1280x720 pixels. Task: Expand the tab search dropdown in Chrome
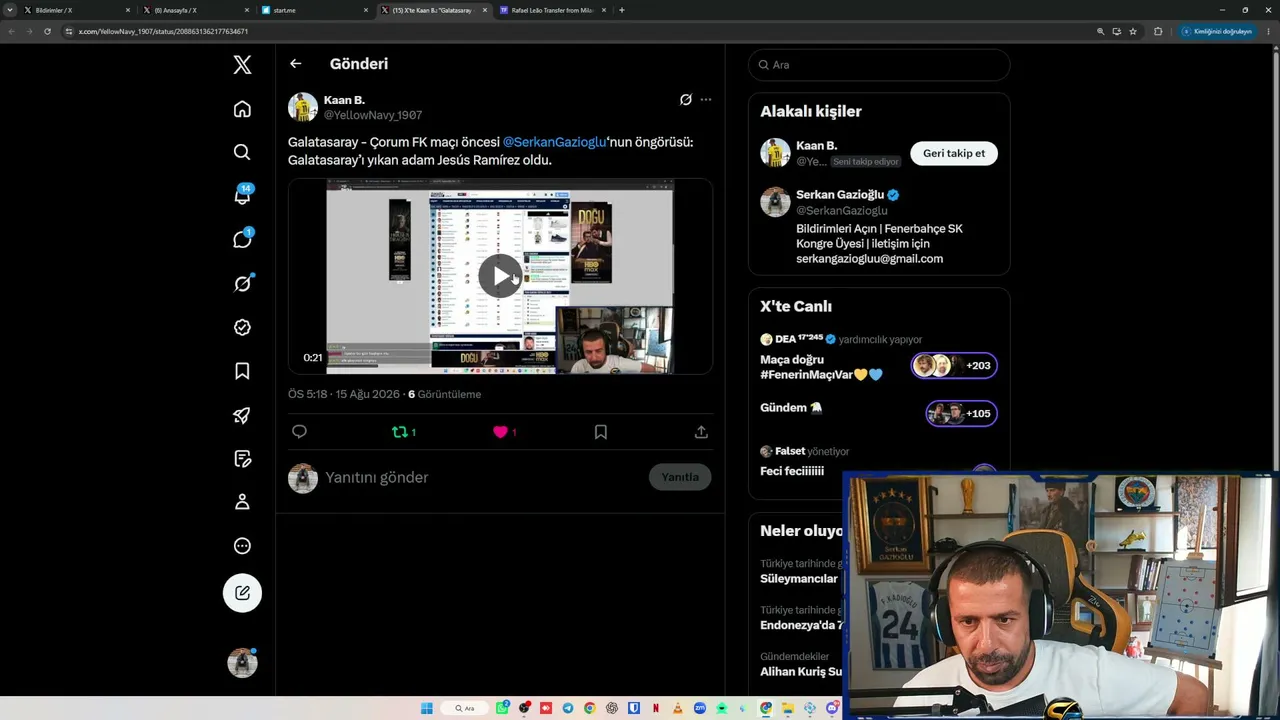point(9,10)
